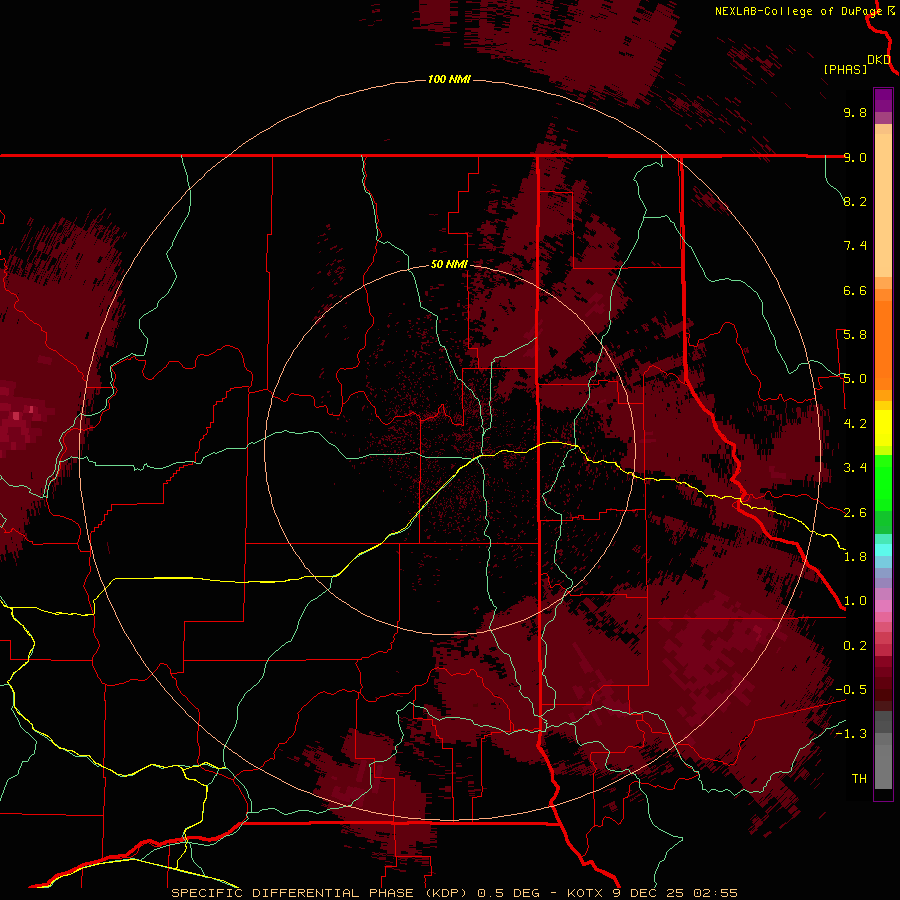Click the pale peach segment of the color bar
This screenshot has width=900, height=900.
883,206
